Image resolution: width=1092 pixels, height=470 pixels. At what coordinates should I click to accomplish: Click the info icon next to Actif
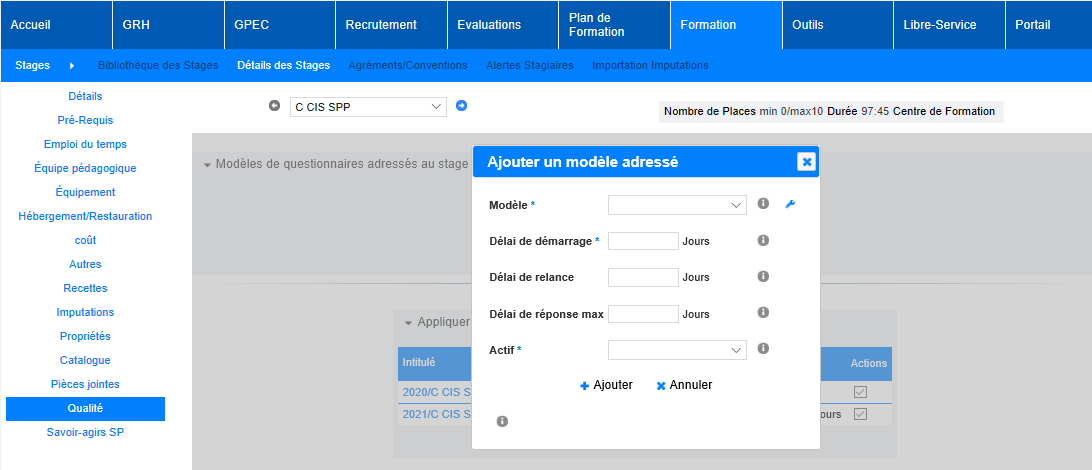[763, 348]
